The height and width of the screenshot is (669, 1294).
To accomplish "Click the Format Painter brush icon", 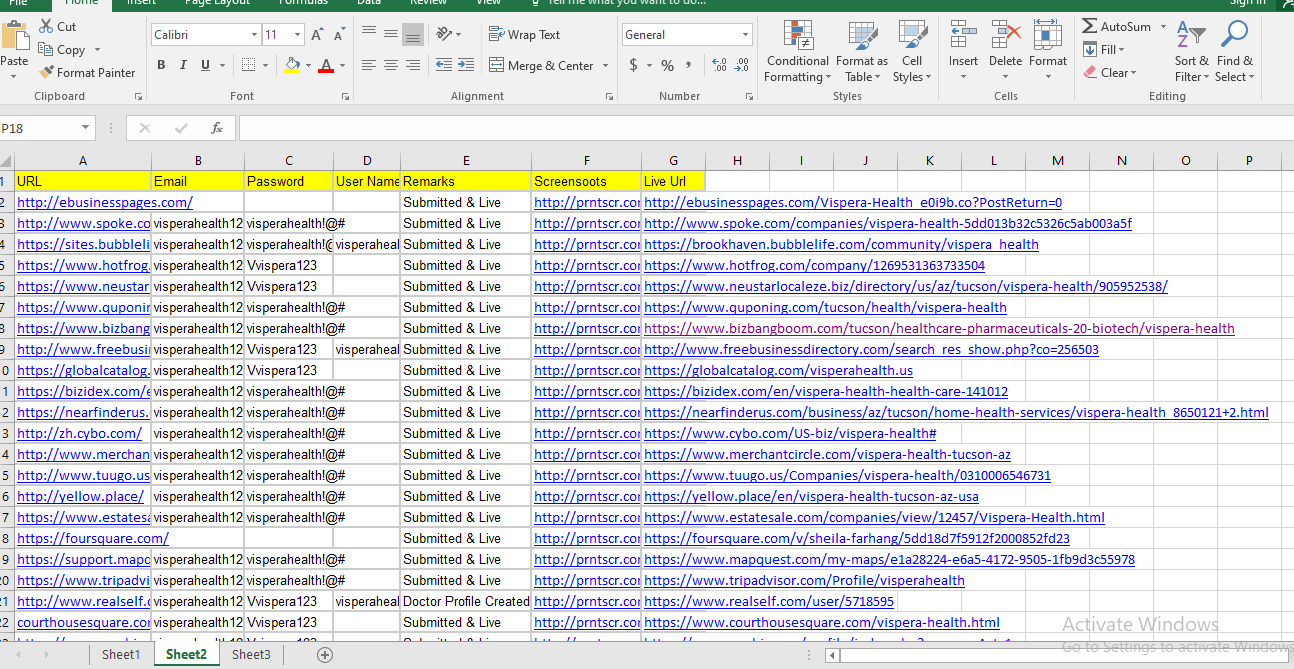I will click(46, 72).
